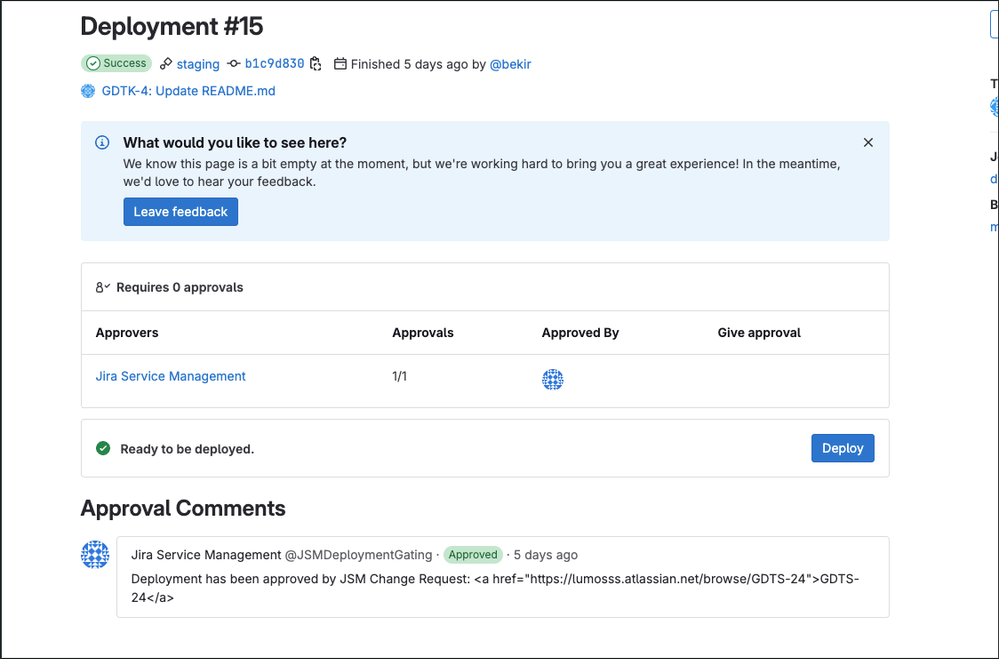Click the commit icon preceding b1c9d830
This screenshot has height=659, width=999.
pos(232,63)
